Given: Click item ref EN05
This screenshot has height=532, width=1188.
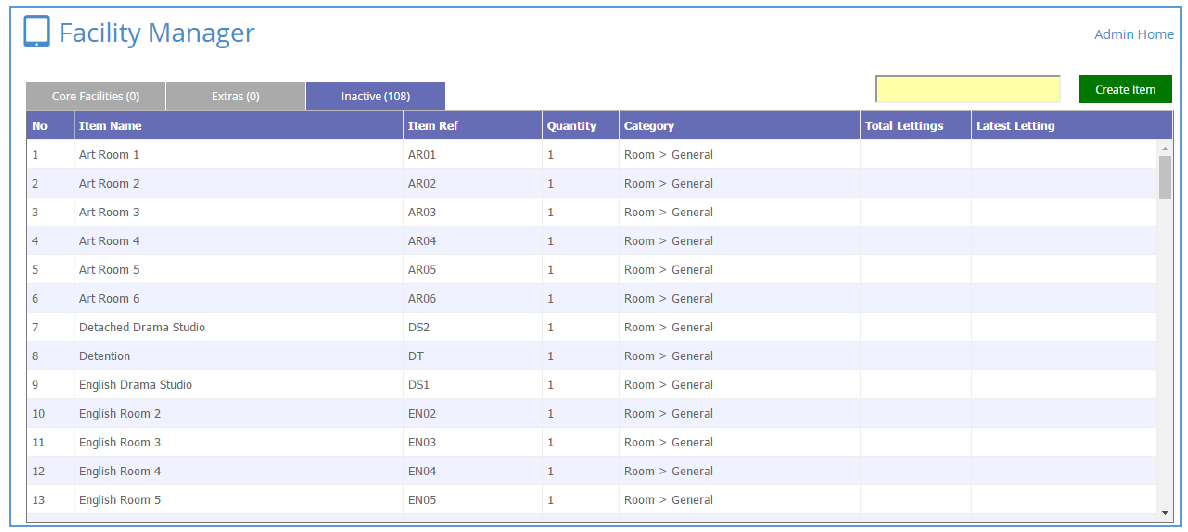Looking at the screenshot, I should [422, 499].
